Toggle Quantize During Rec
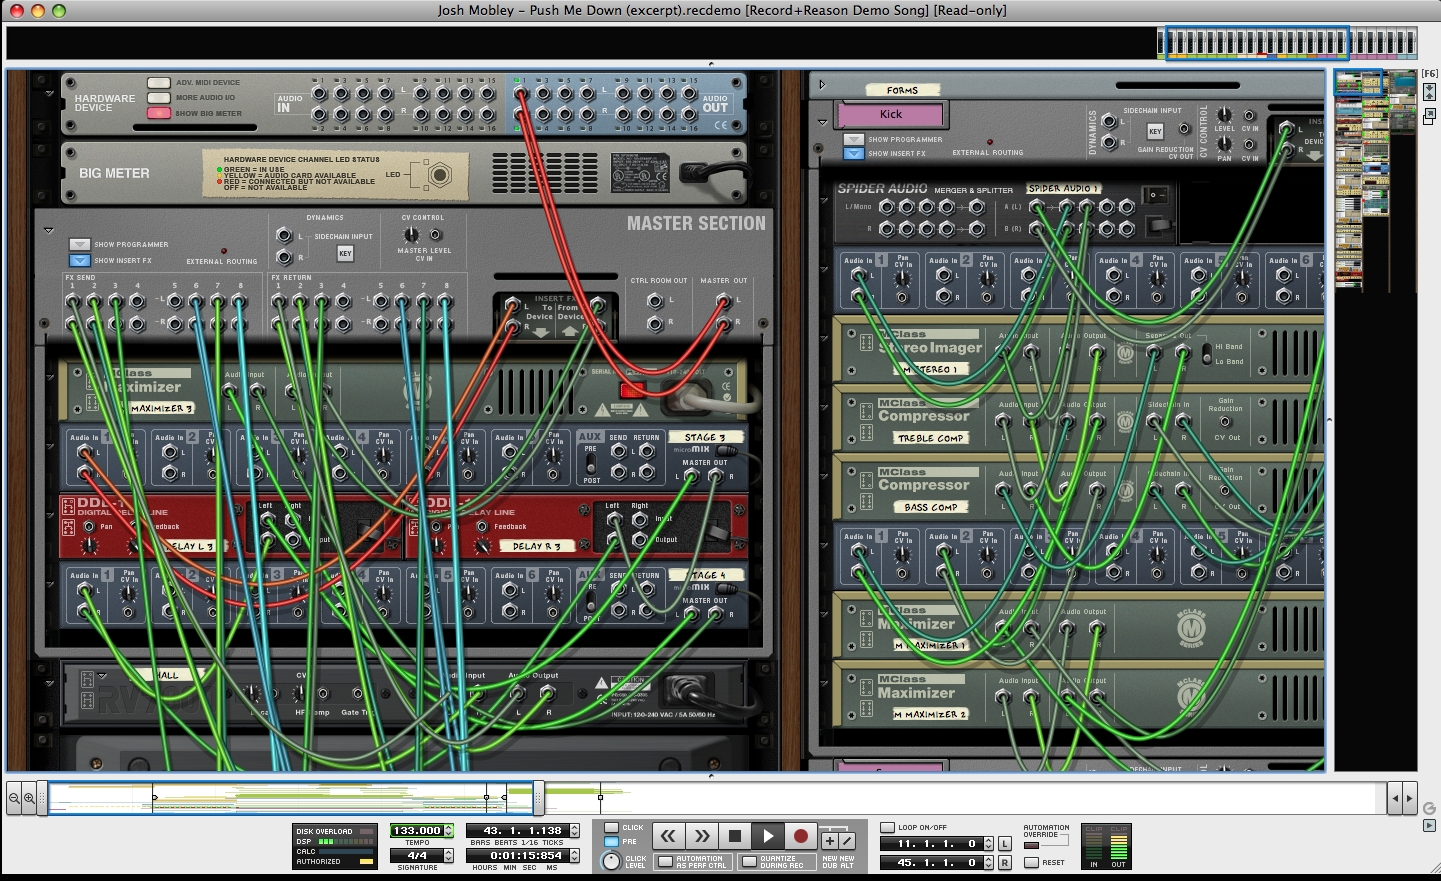 coord(750,862)
